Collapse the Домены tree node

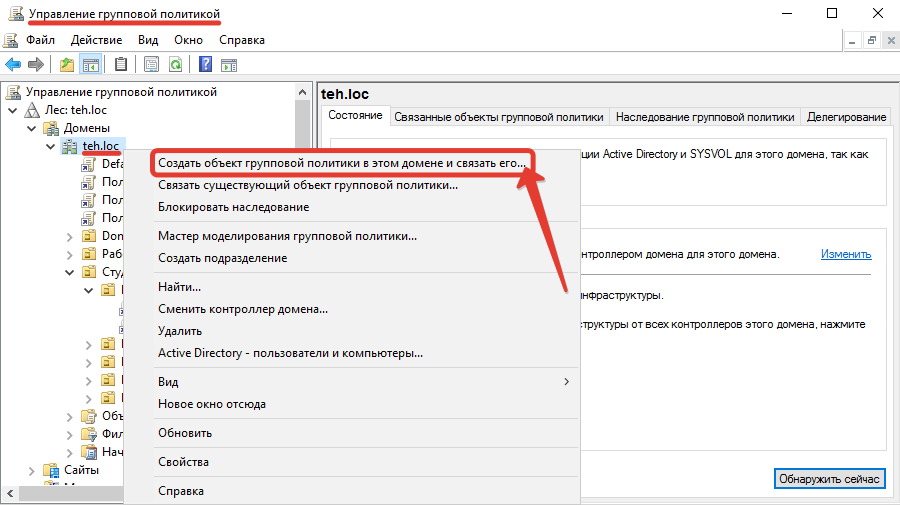coord(32,128)
